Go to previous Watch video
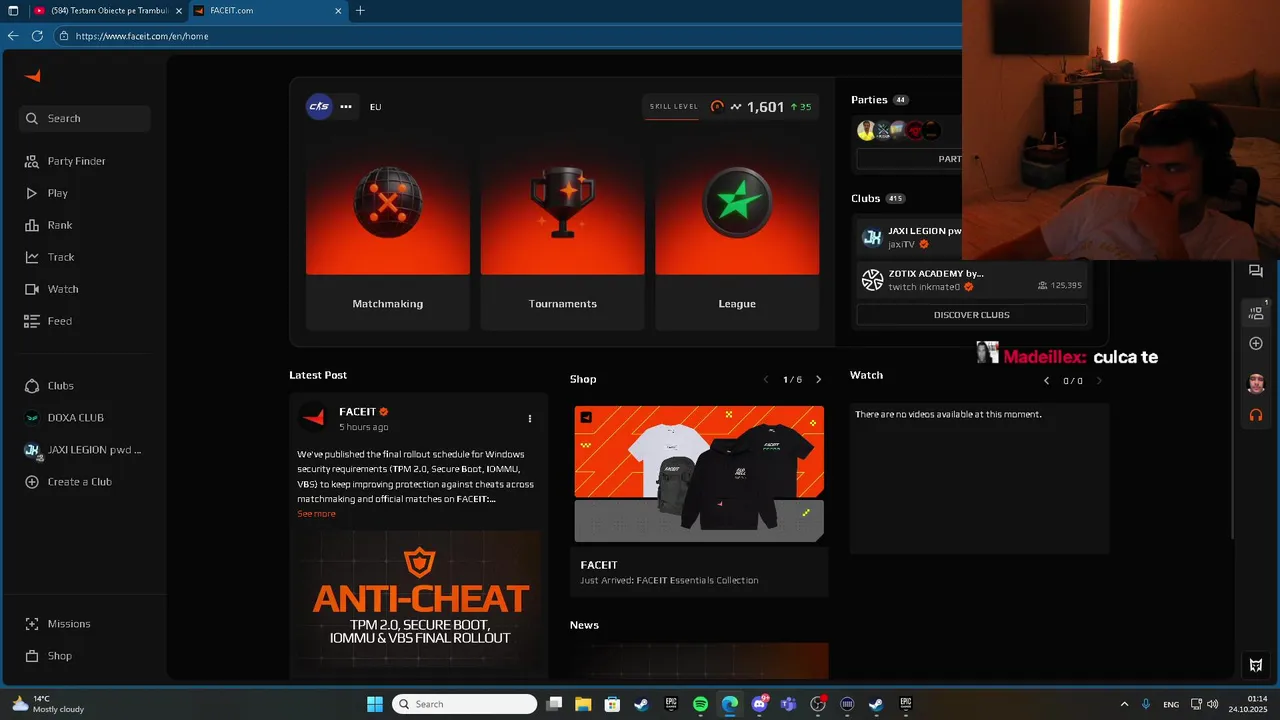This screenshot has width=1280, height=720. pyautogui.click(x=1047, y=381)
